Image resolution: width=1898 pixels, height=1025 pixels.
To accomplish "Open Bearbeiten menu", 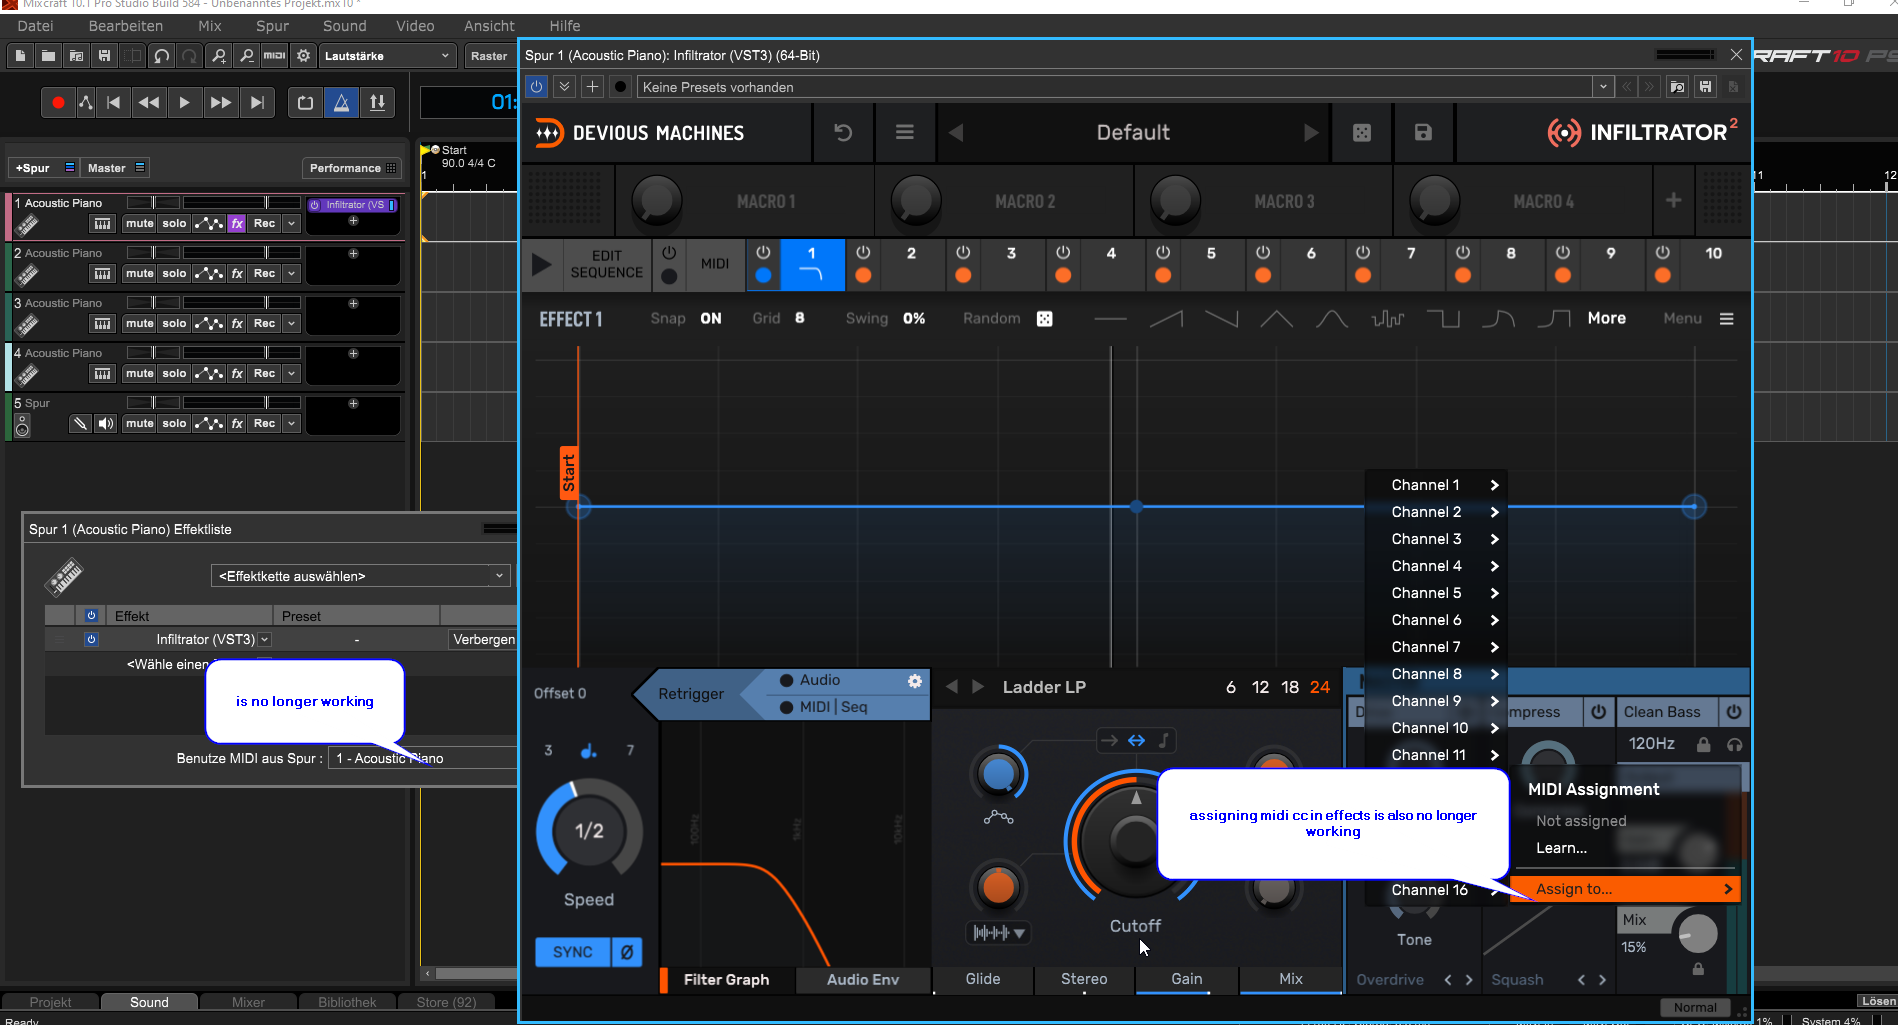I will click(x=126, y=26).
